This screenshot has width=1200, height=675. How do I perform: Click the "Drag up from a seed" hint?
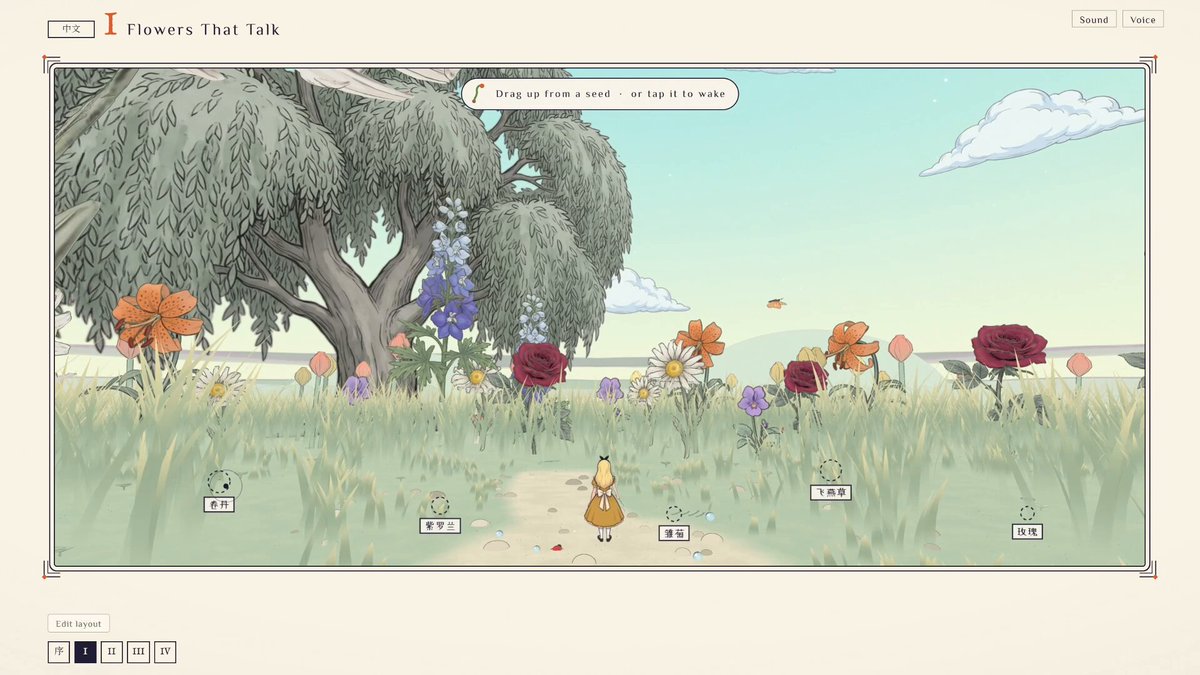(600, 94)
